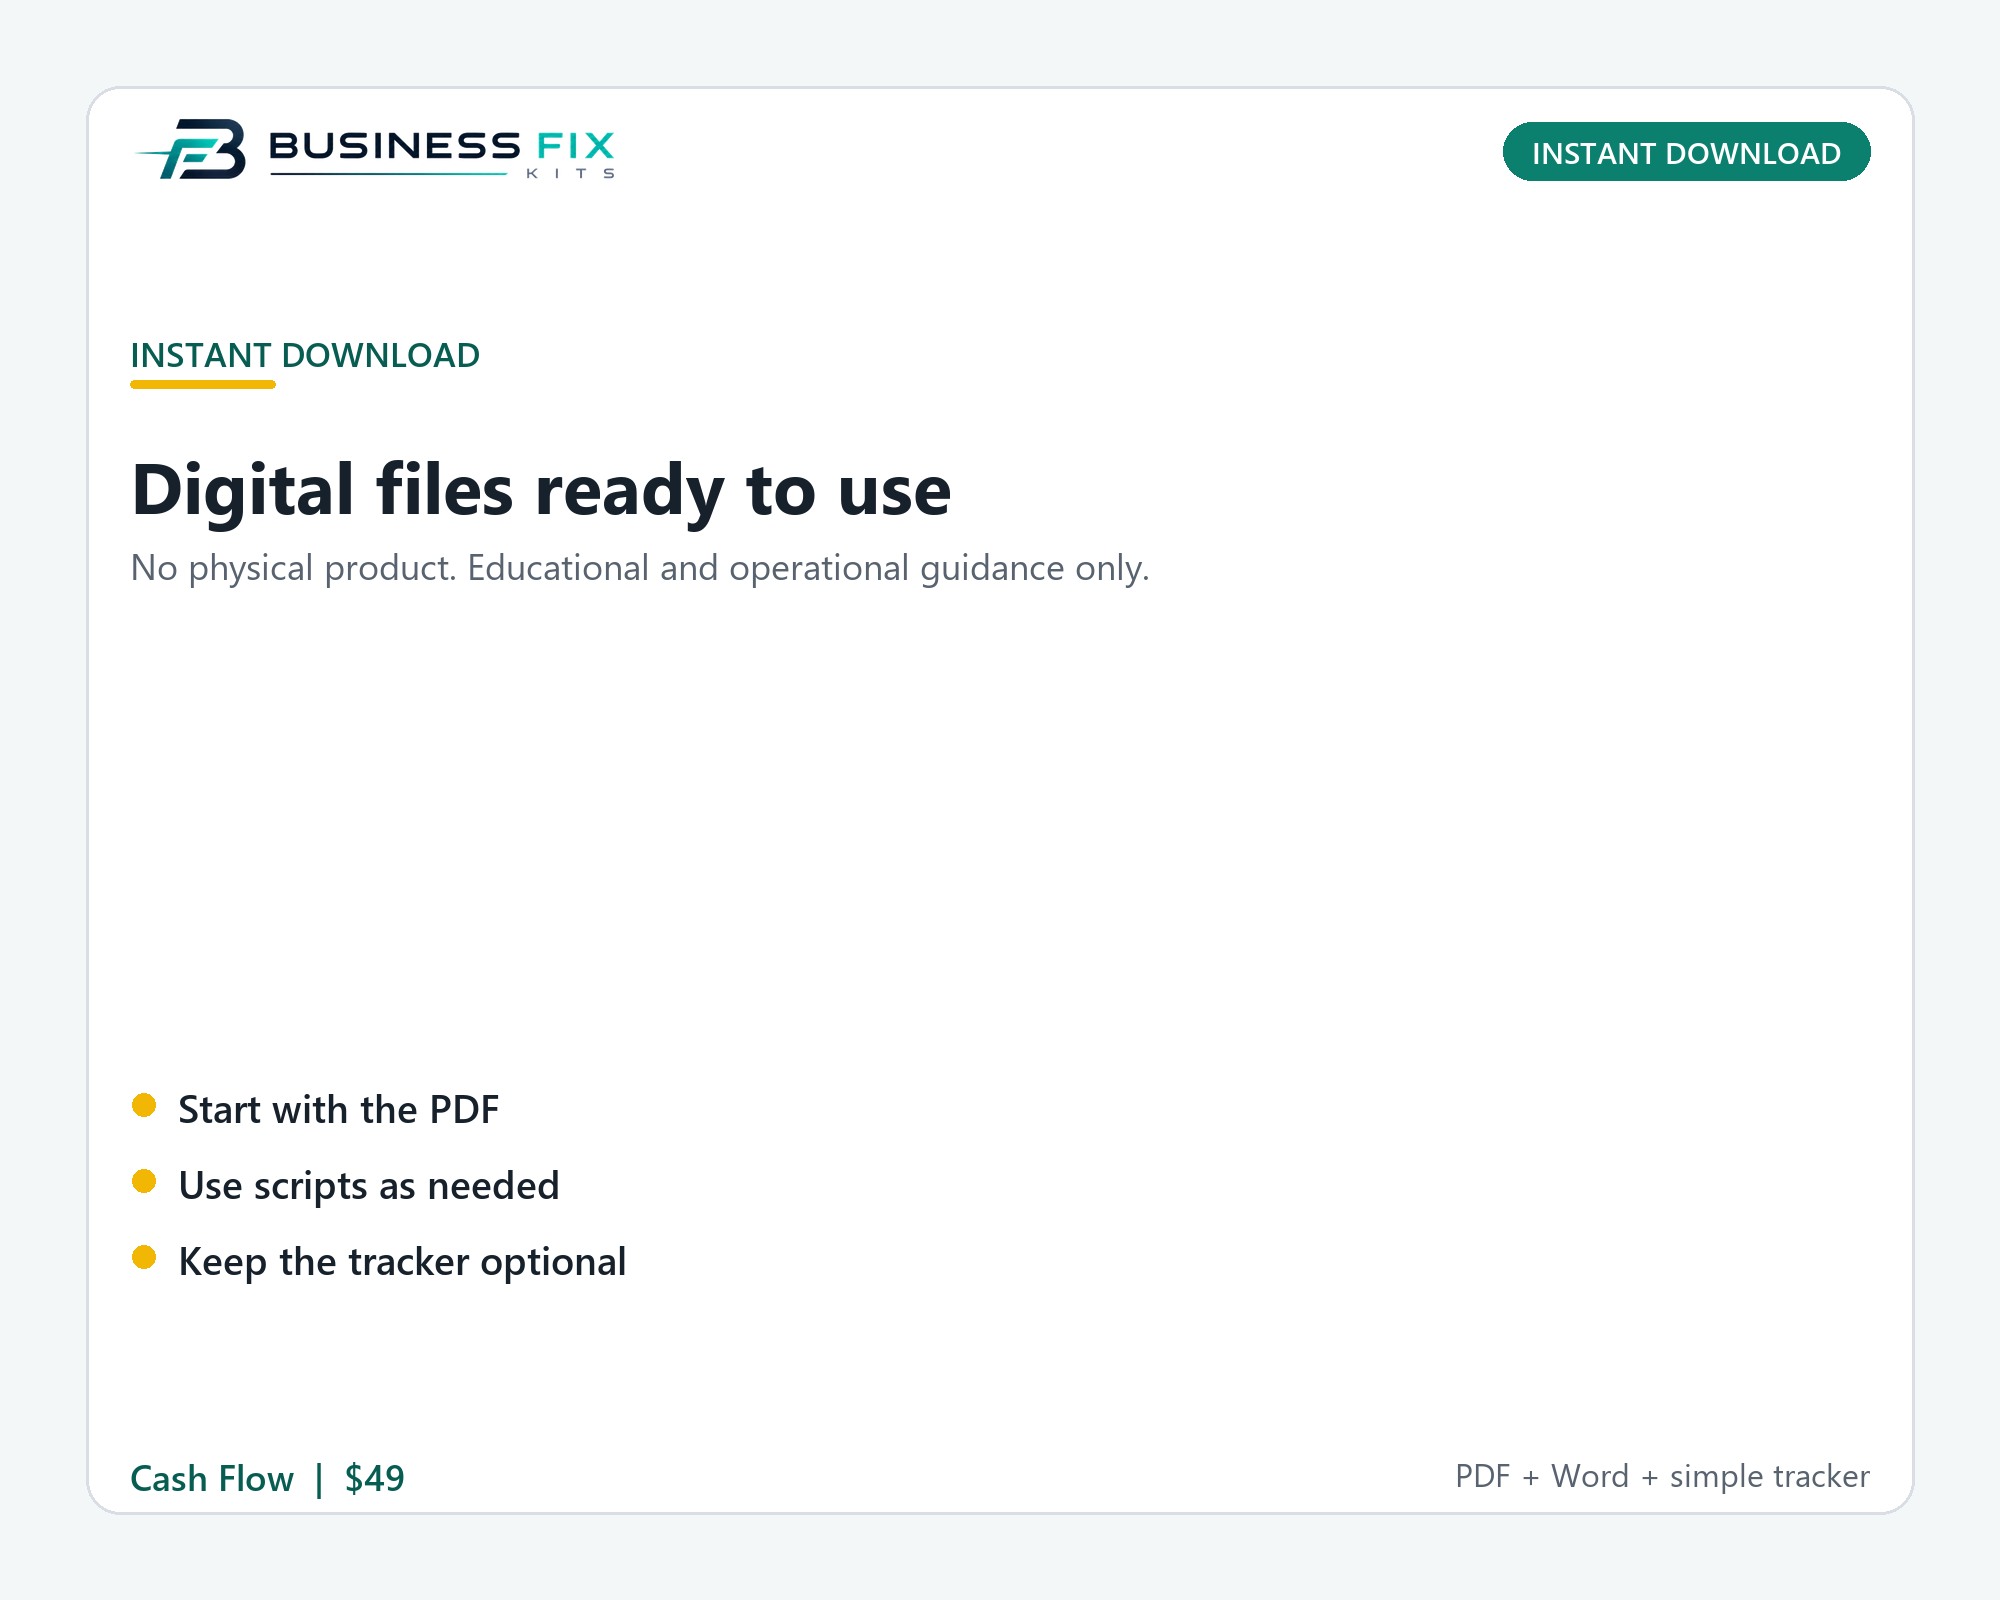Click the Business Fix Kits logo
2000x1600 pixels.
point(375,150)
